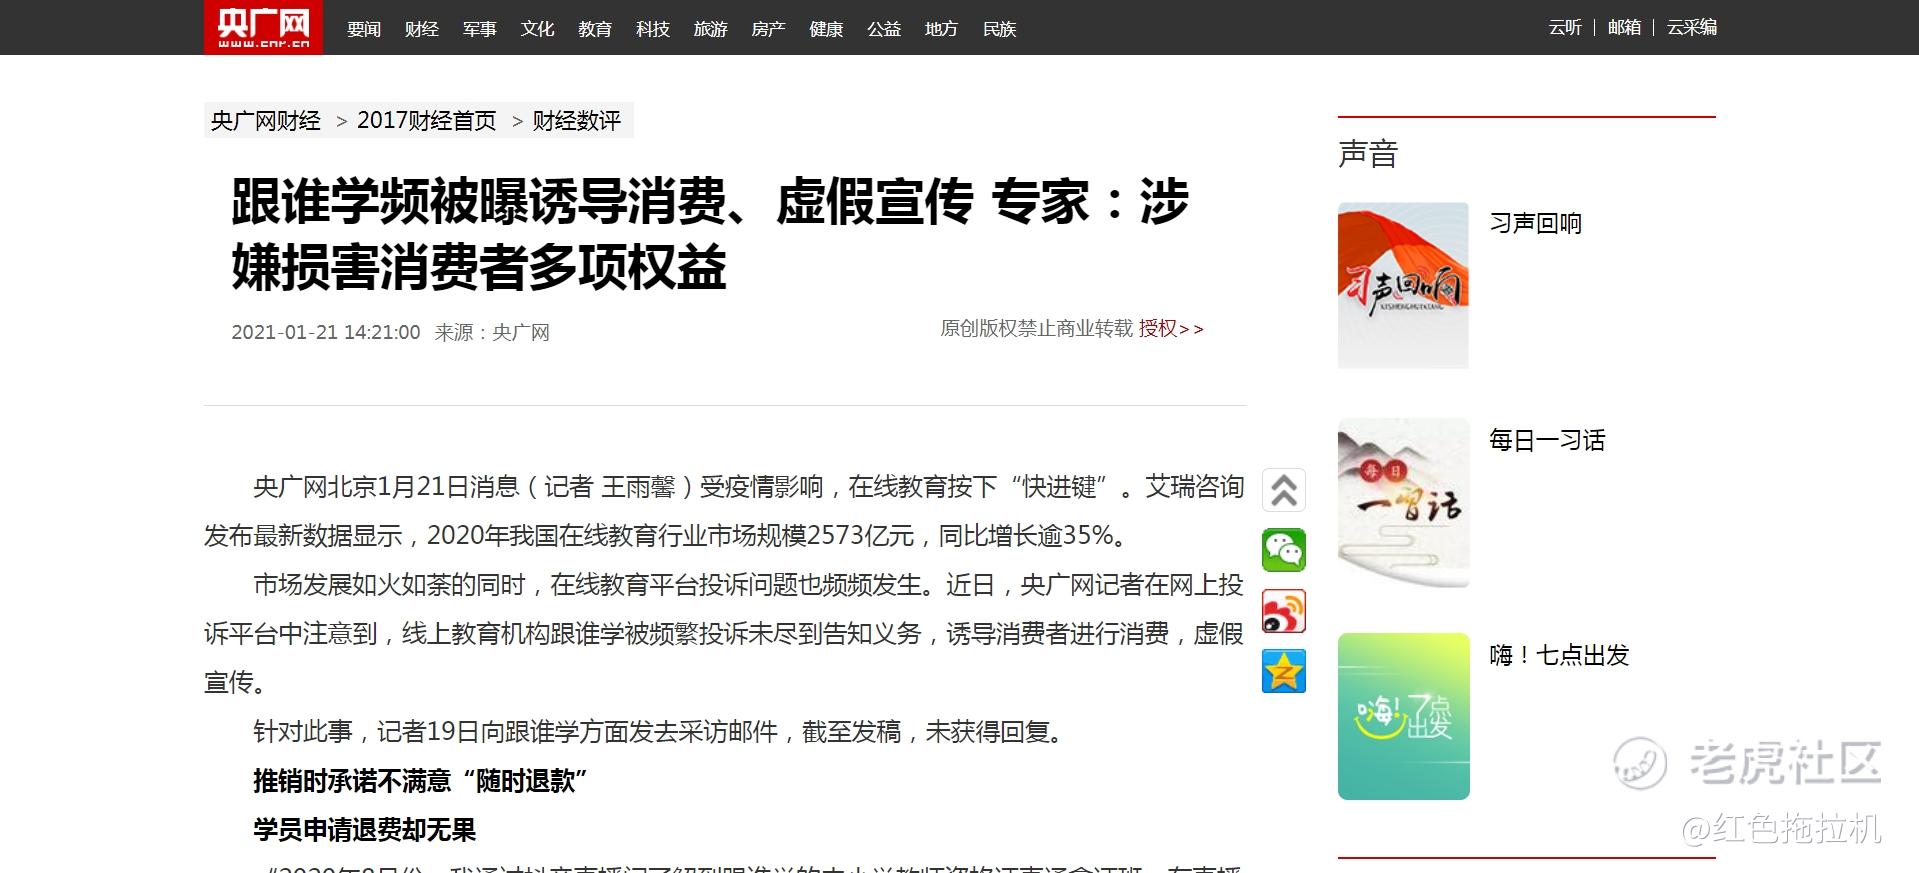Viewport: 1919px width, 873px height.
Task: Go to 2017财经首页 breadcrumb
Action: coord(427,121)
